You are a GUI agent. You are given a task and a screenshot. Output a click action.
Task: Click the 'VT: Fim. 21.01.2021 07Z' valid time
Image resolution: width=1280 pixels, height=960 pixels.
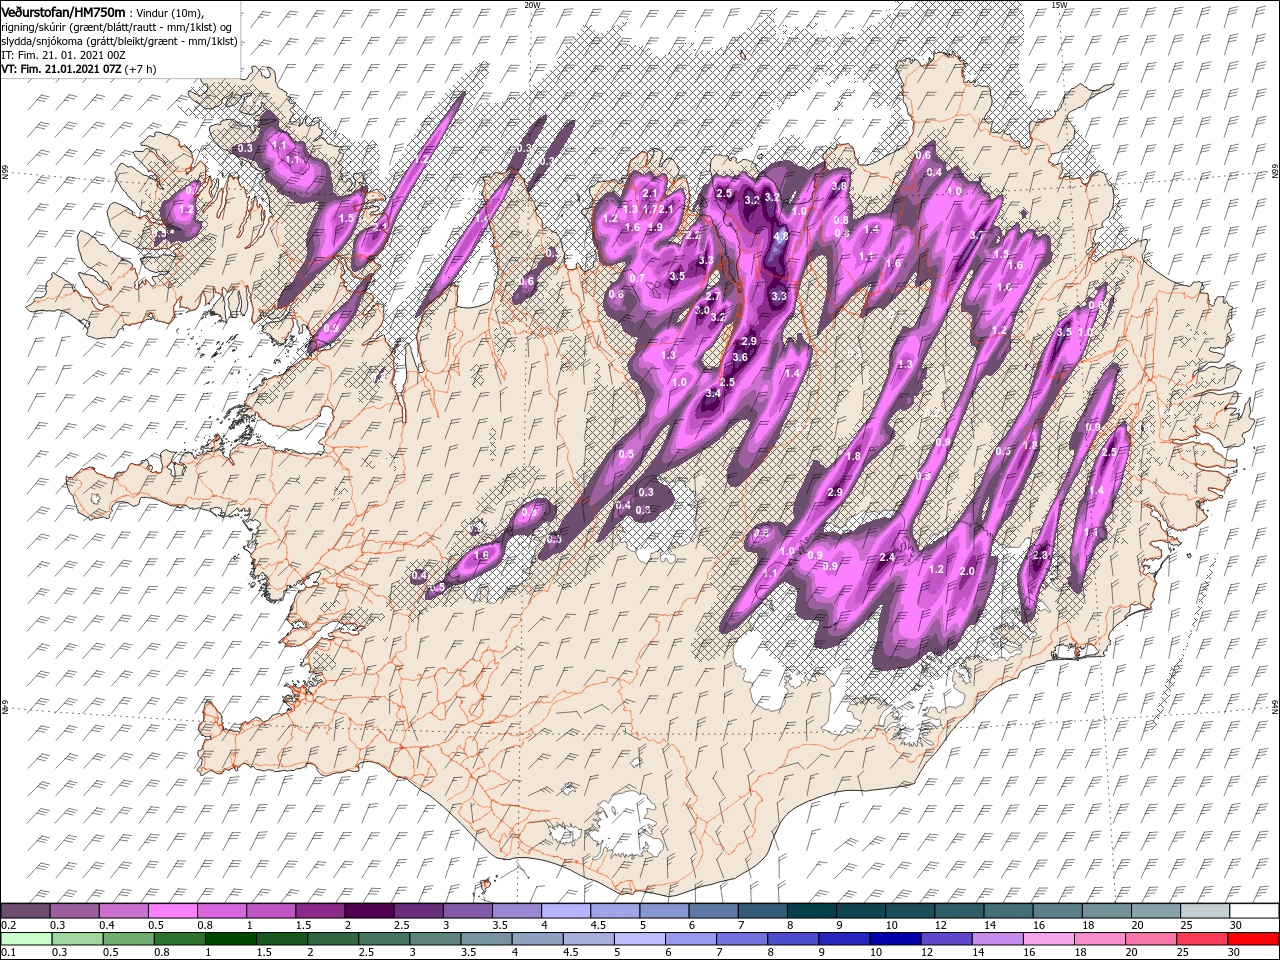[61, 69]
